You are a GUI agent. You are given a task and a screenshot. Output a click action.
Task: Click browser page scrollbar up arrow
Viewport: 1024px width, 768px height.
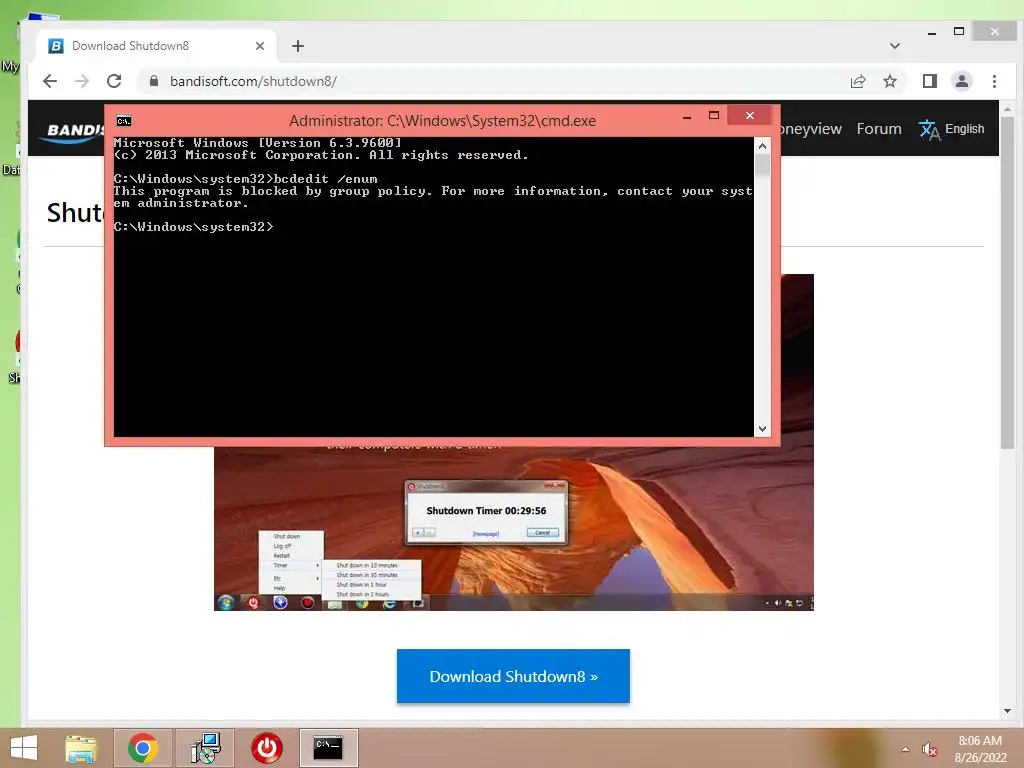pyautogui.click(x=1008, y=110)
